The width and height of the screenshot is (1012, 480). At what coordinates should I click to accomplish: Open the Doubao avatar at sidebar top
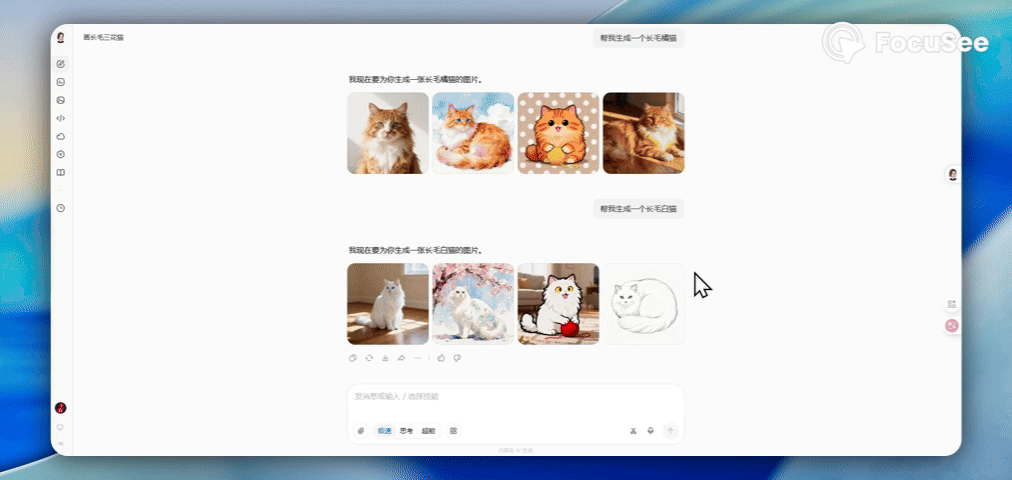click(61, 37)
